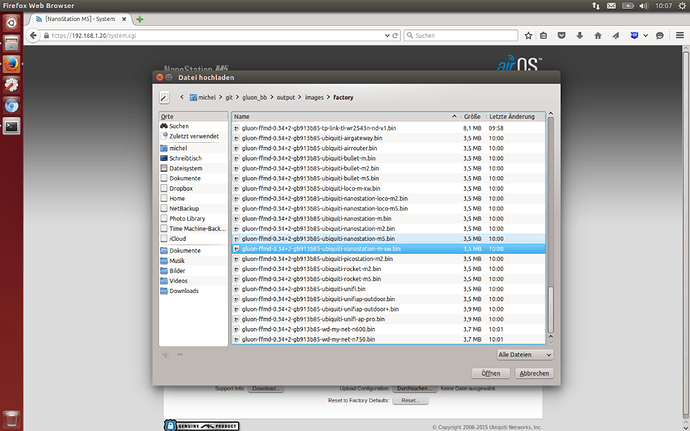The image size is (690, 431).
Task: Select file ubiquiti-nanostation-m-xw.bin
Action: click(x=389, y=249)
